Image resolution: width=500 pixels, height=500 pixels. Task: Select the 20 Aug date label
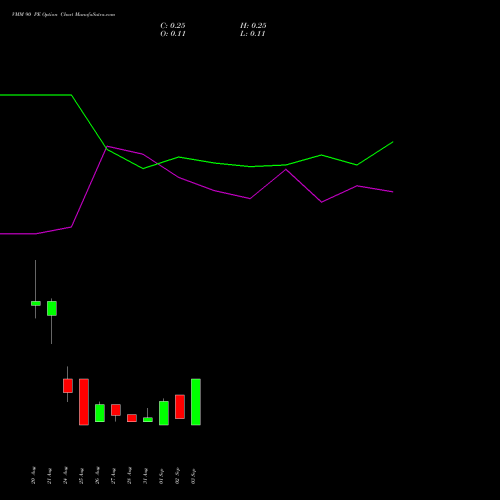pyautogui.click(x=33, y=476)
